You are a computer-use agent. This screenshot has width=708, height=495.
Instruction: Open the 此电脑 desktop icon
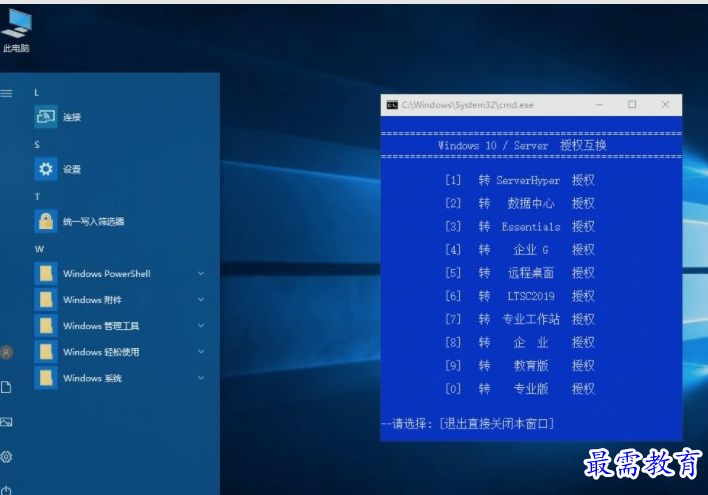pos(16,31)
